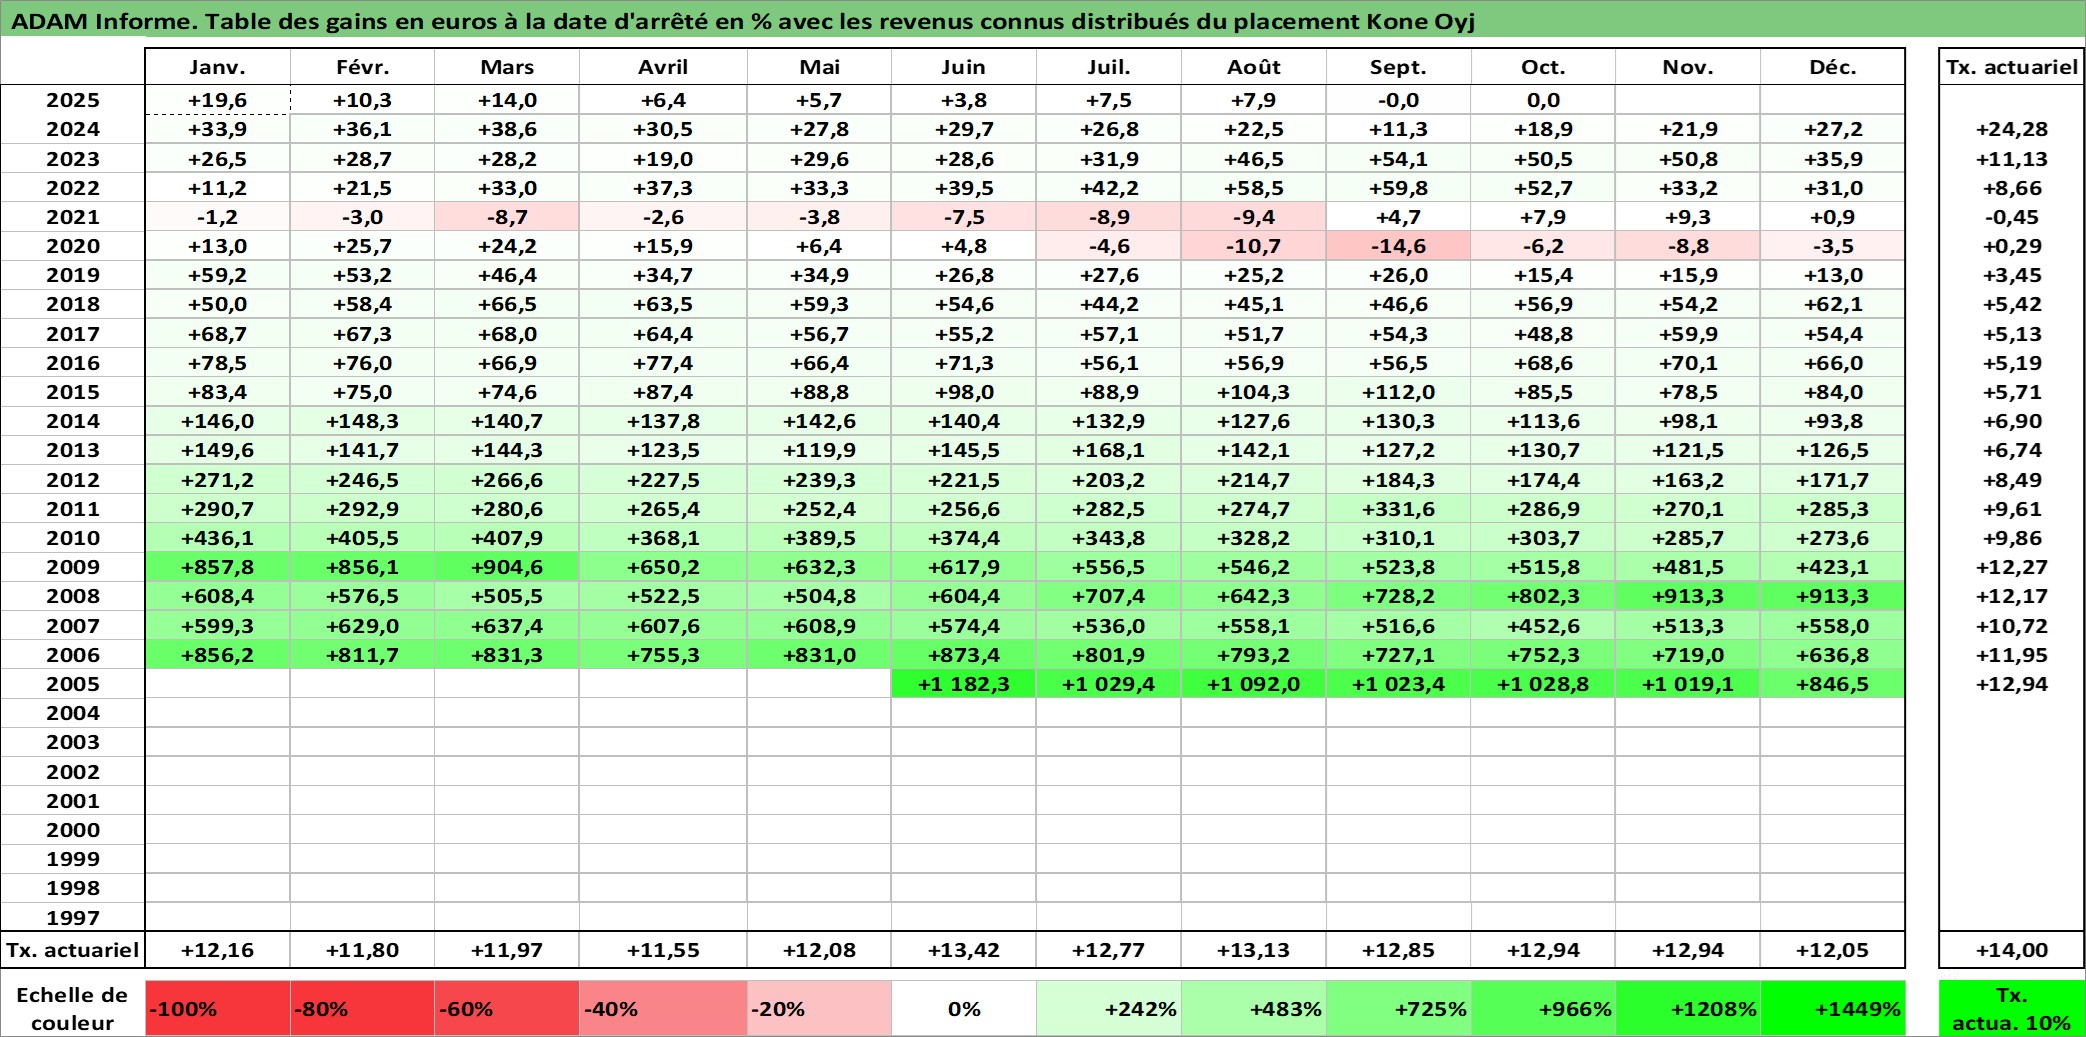Select the "Déc." column header

1832,67
